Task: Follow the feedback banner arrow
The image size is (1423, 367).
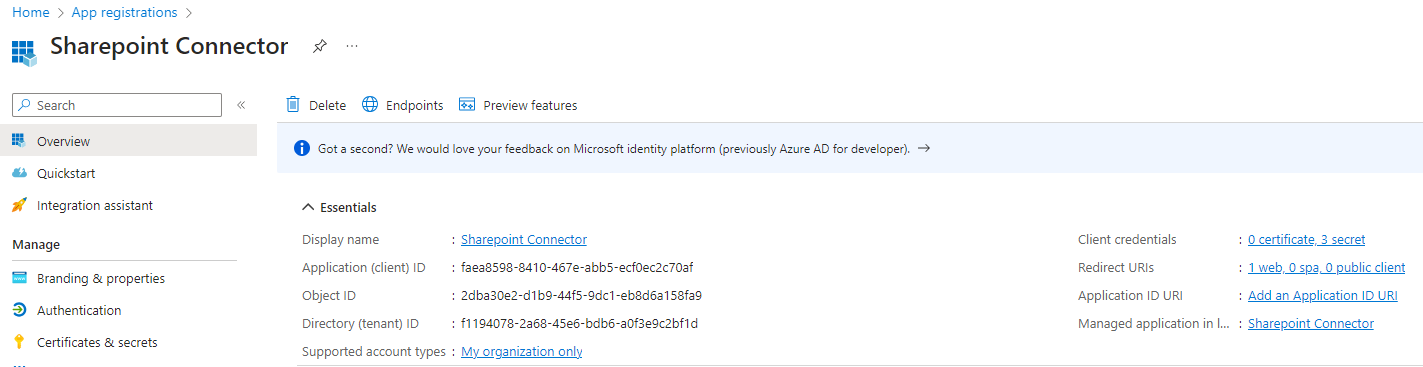Action: (x=924, y=148)
